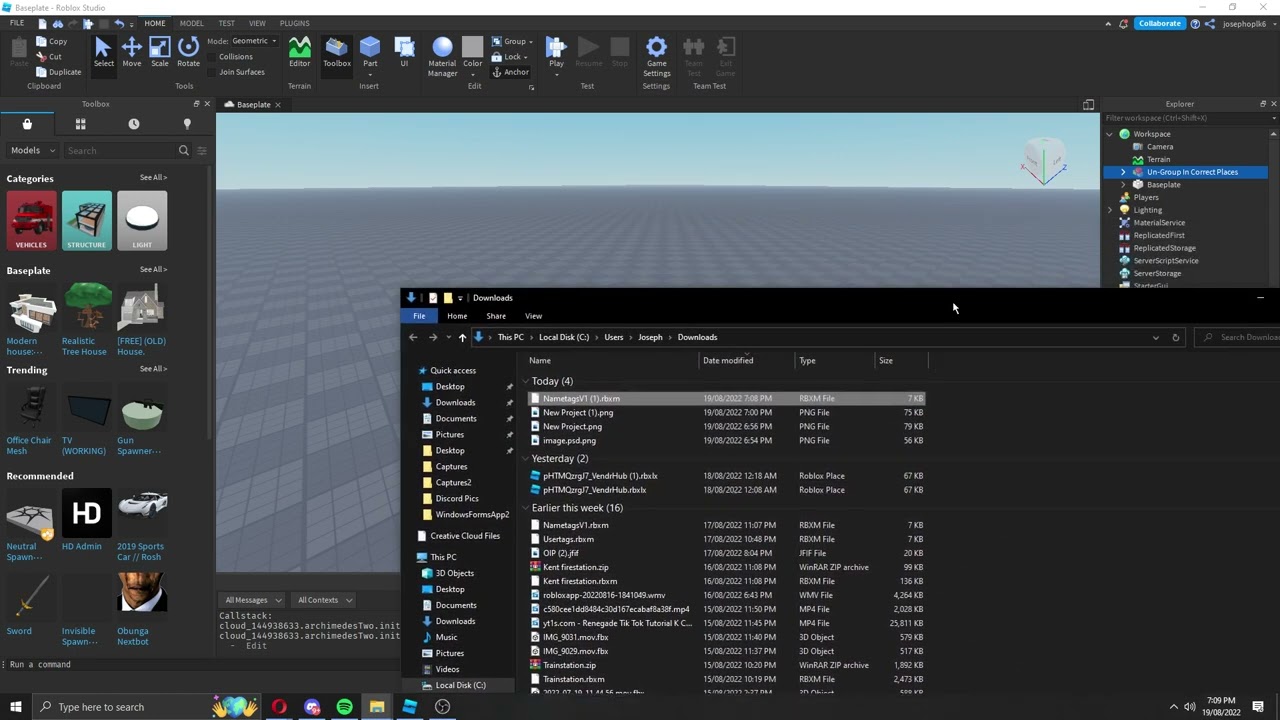The width and height of the screenshot is (1280, 720).
Task: Click Copy in Clipboard group
Action: click(x=51, y=42)
